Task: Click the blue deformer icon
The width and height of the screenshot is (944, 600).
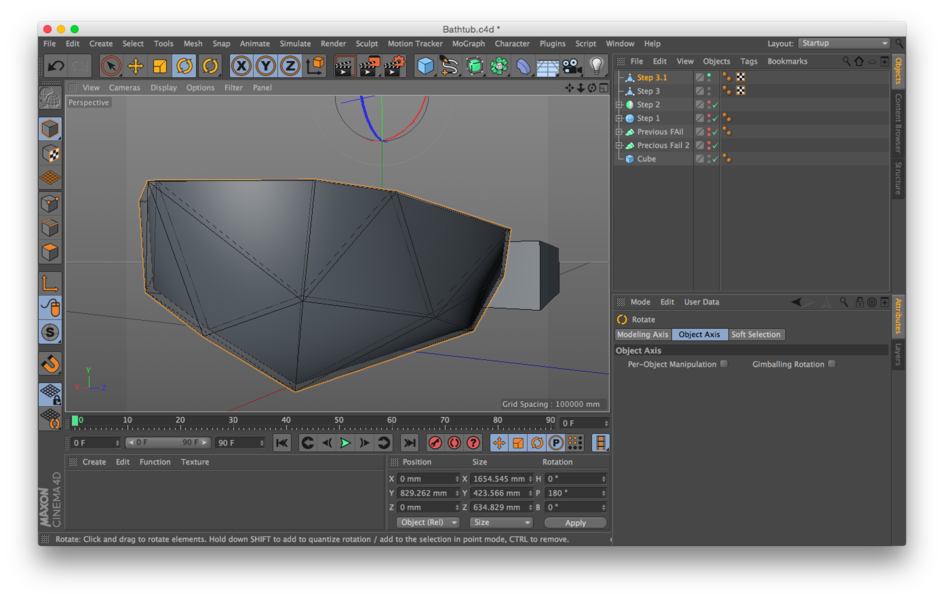Action: point(523,66)
